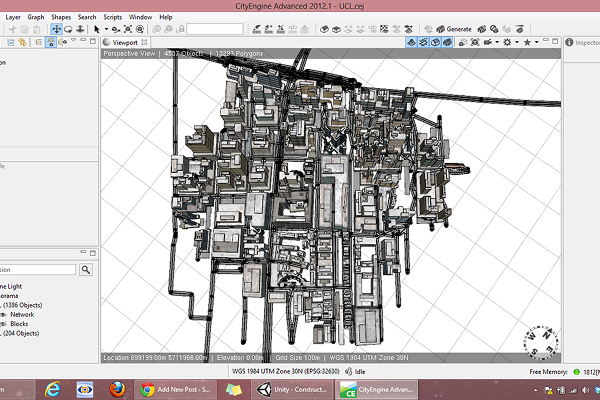This screenshot has width=600, height=400.
Task: Open Internet Explorer from the taskbar
Action: pos(52,389)
